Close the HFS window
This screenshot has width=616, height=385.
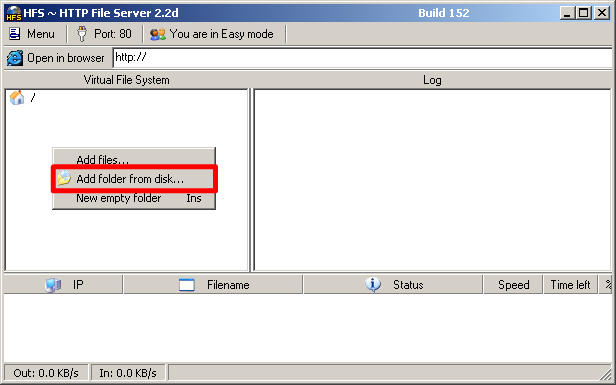pyautogui.click(x=602, y=13)
